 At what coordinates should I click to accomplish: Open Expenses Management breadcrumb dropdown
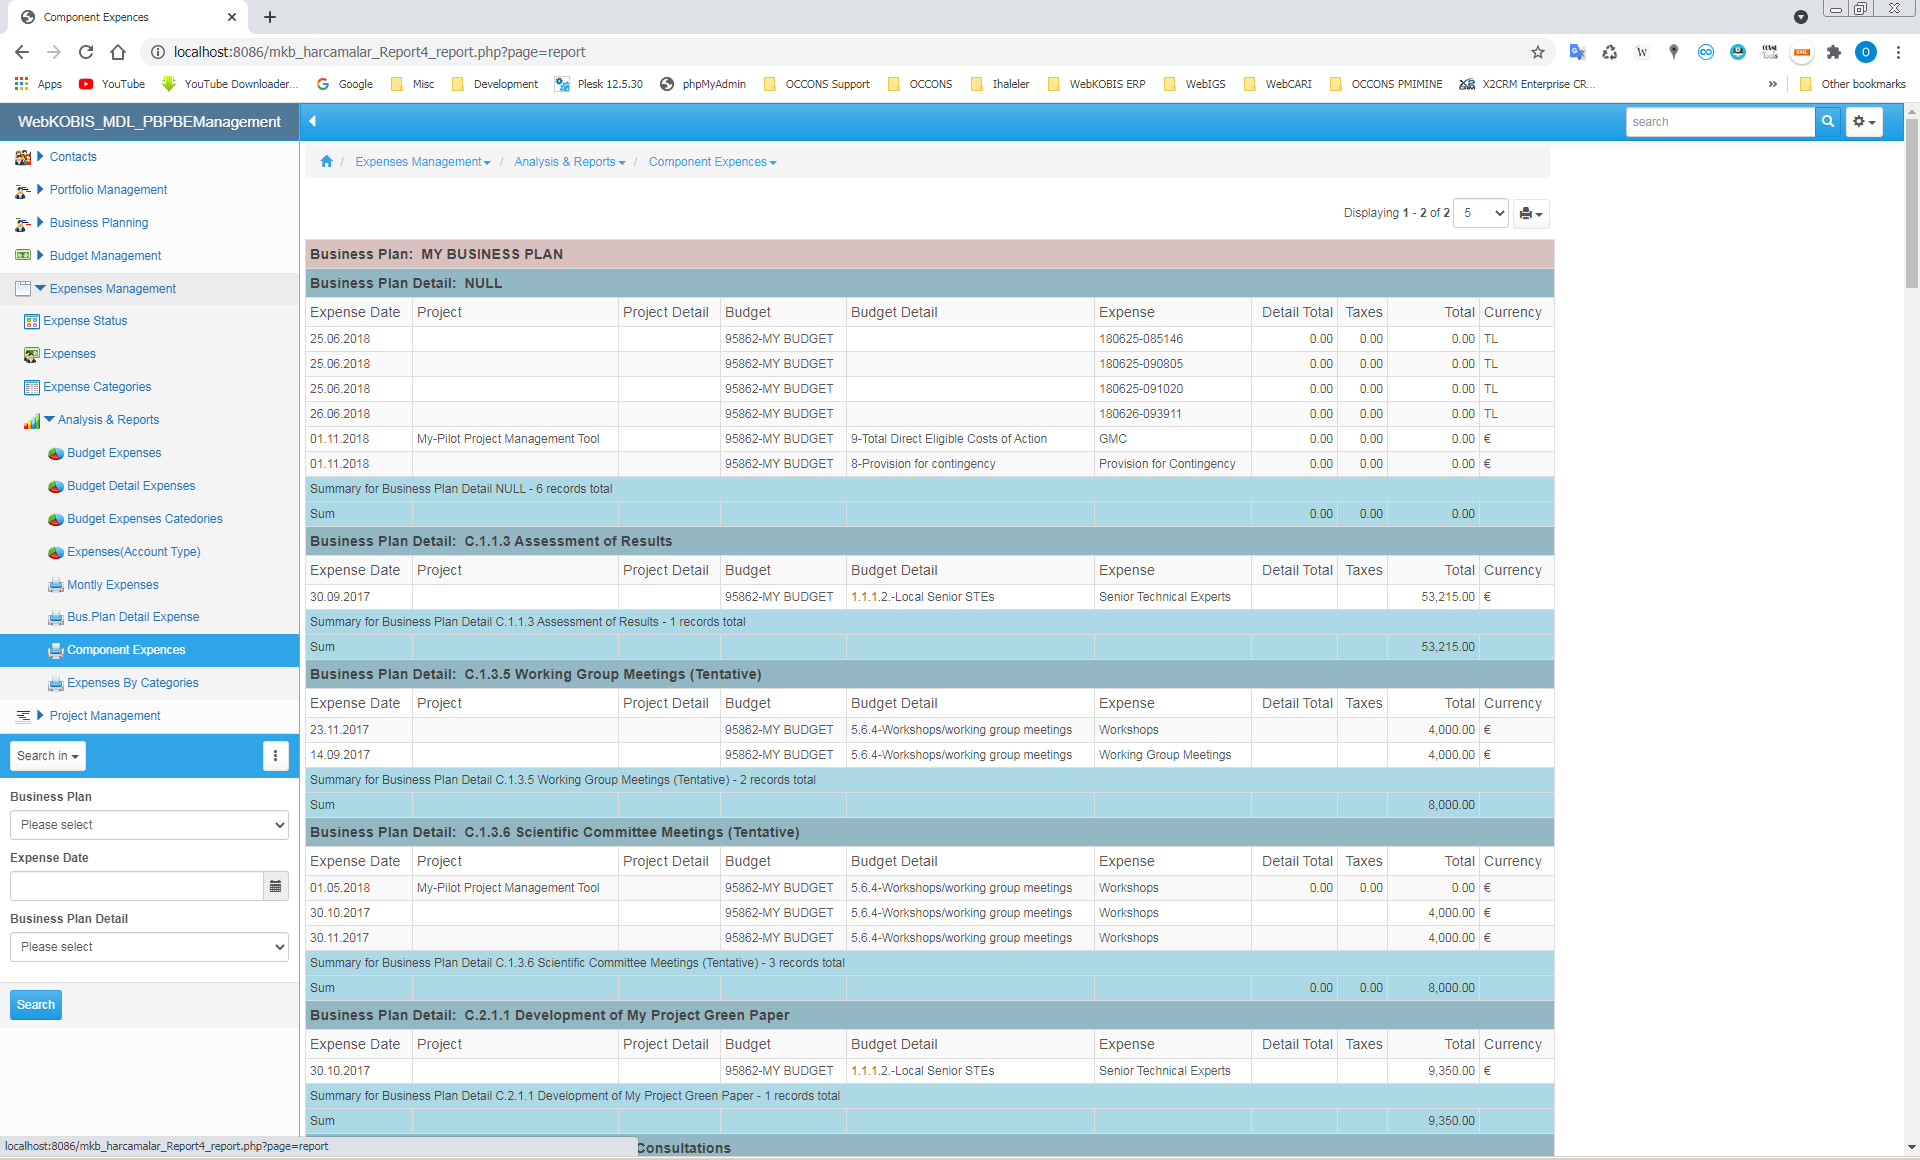tap(423, 162)
